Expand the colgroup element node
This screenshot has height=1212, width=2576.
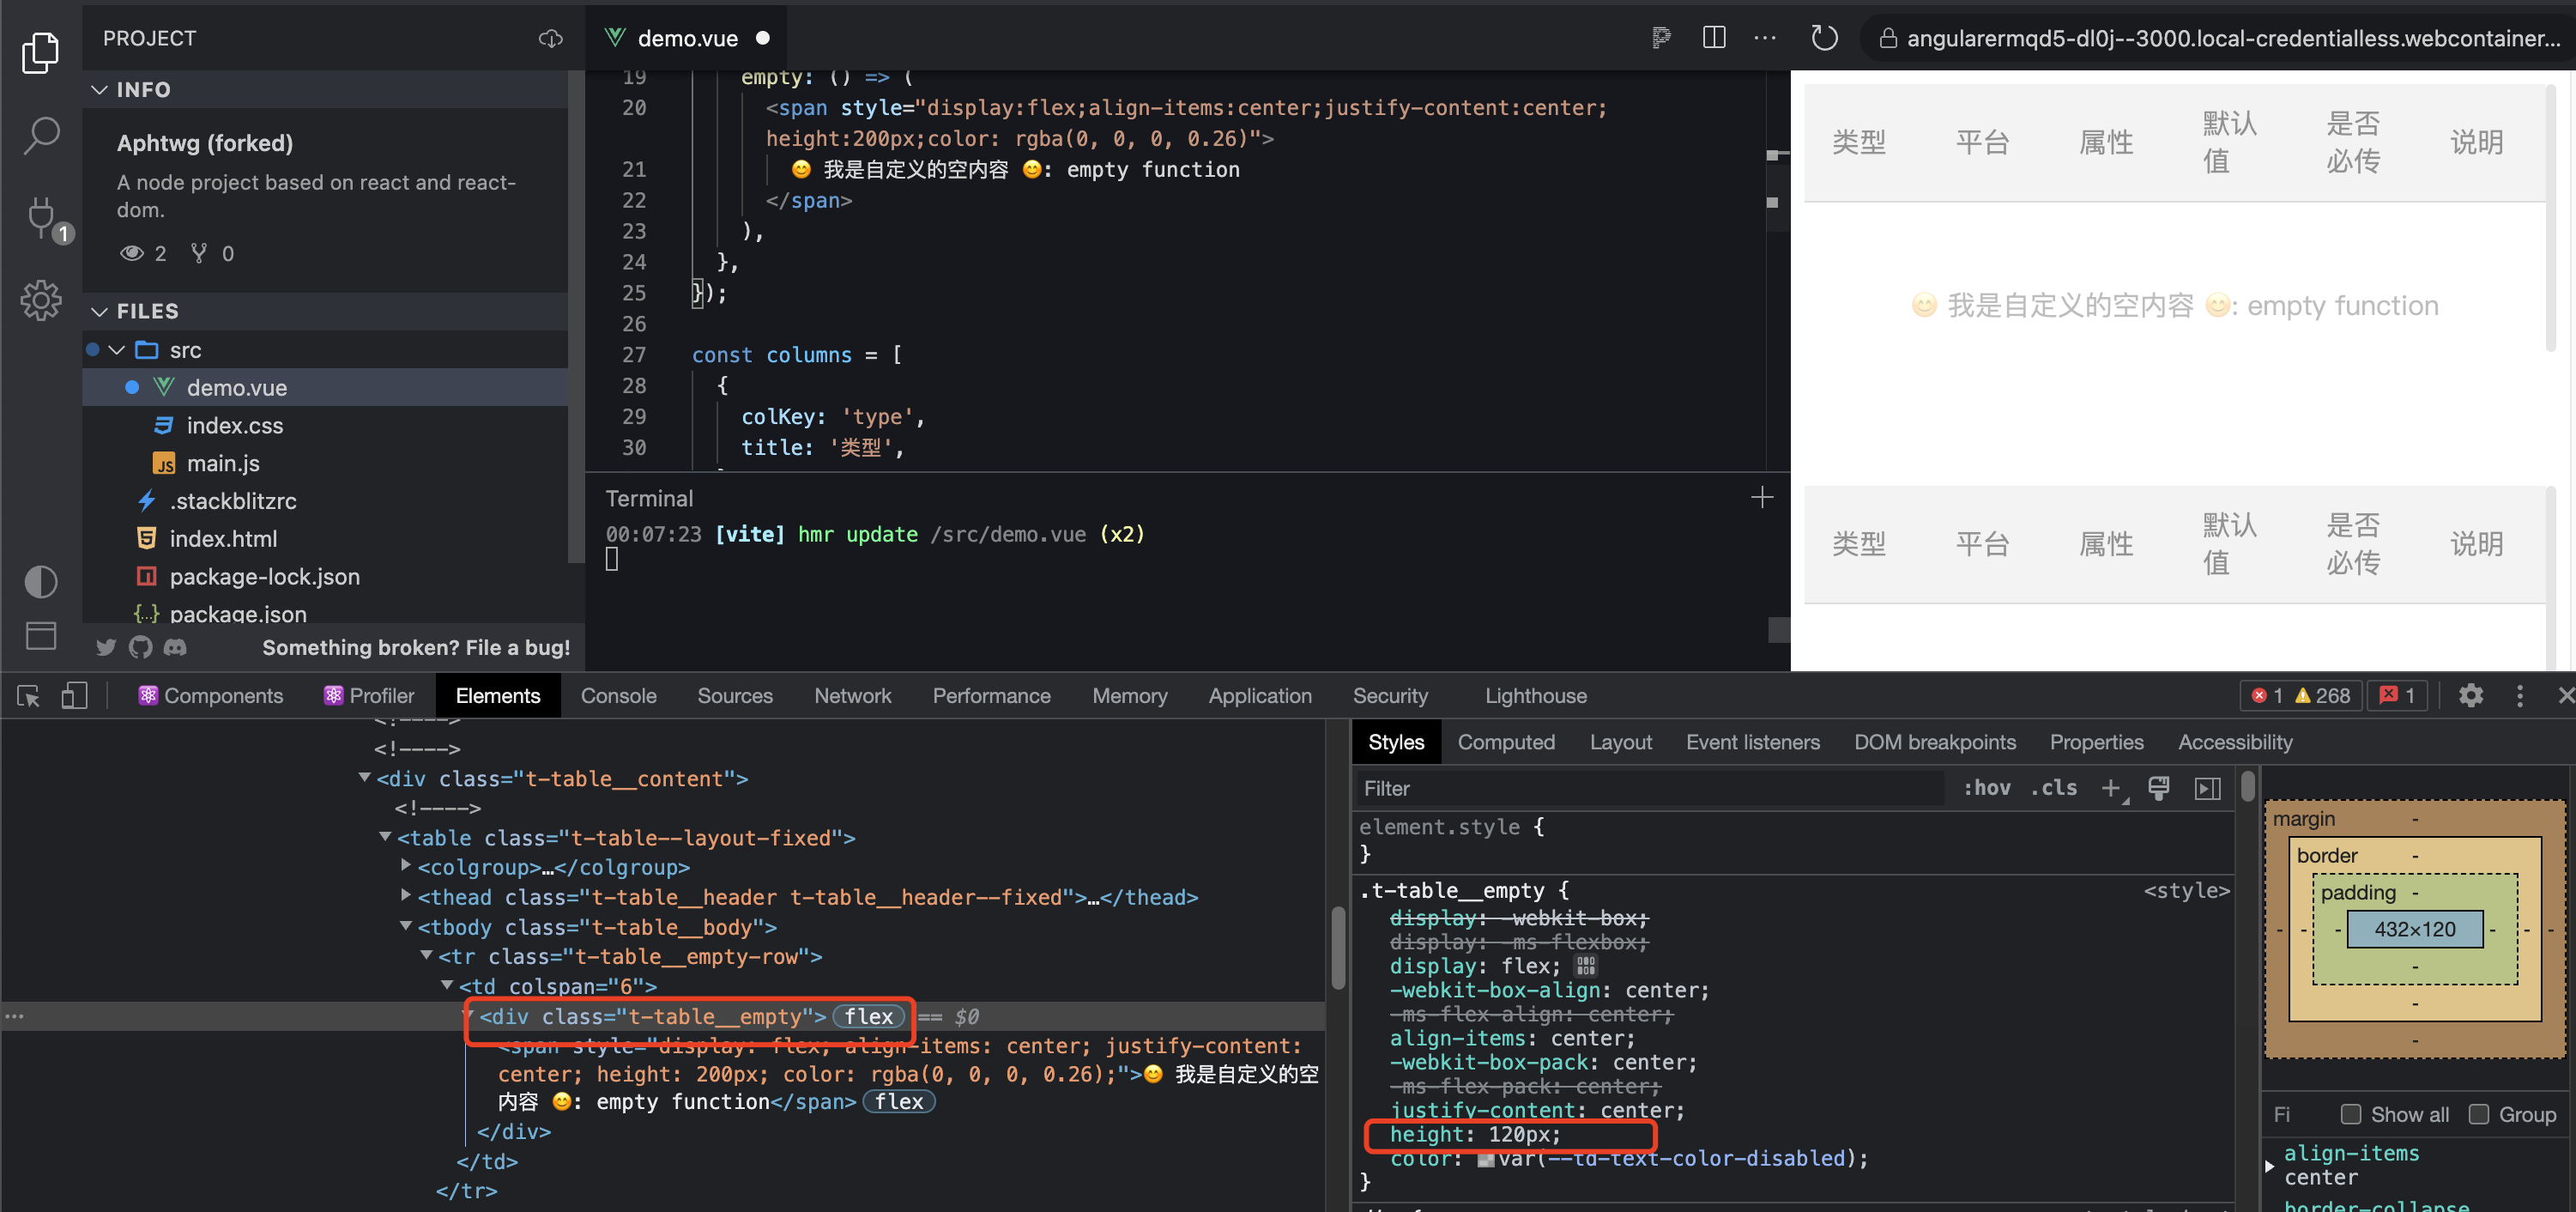(x=406, y=866)
